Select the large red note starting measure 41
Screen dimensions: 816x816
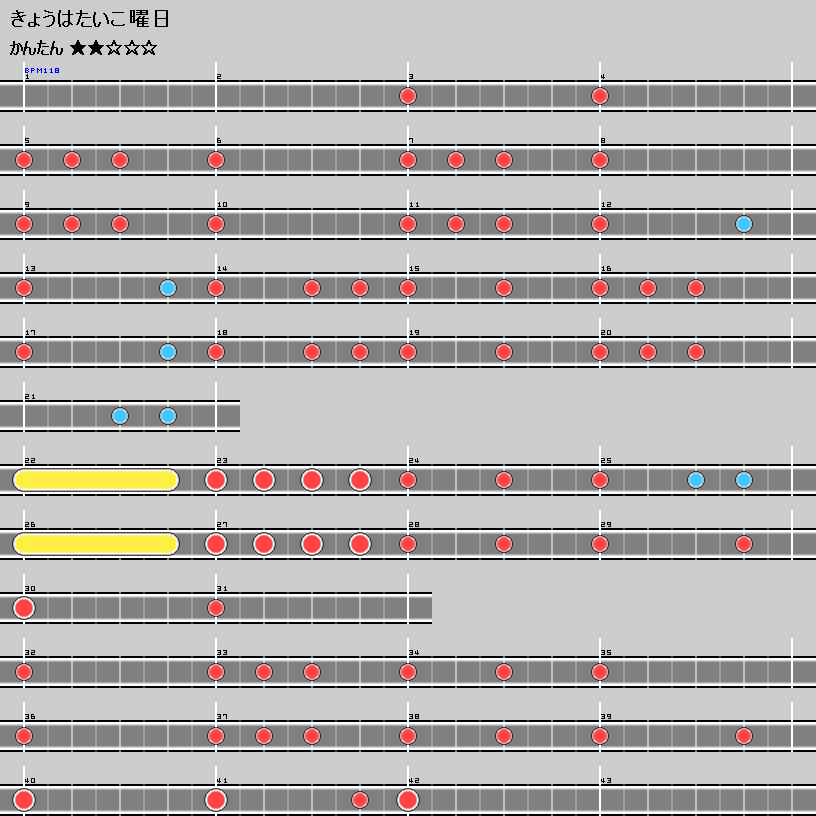click(x=216, y=800)
